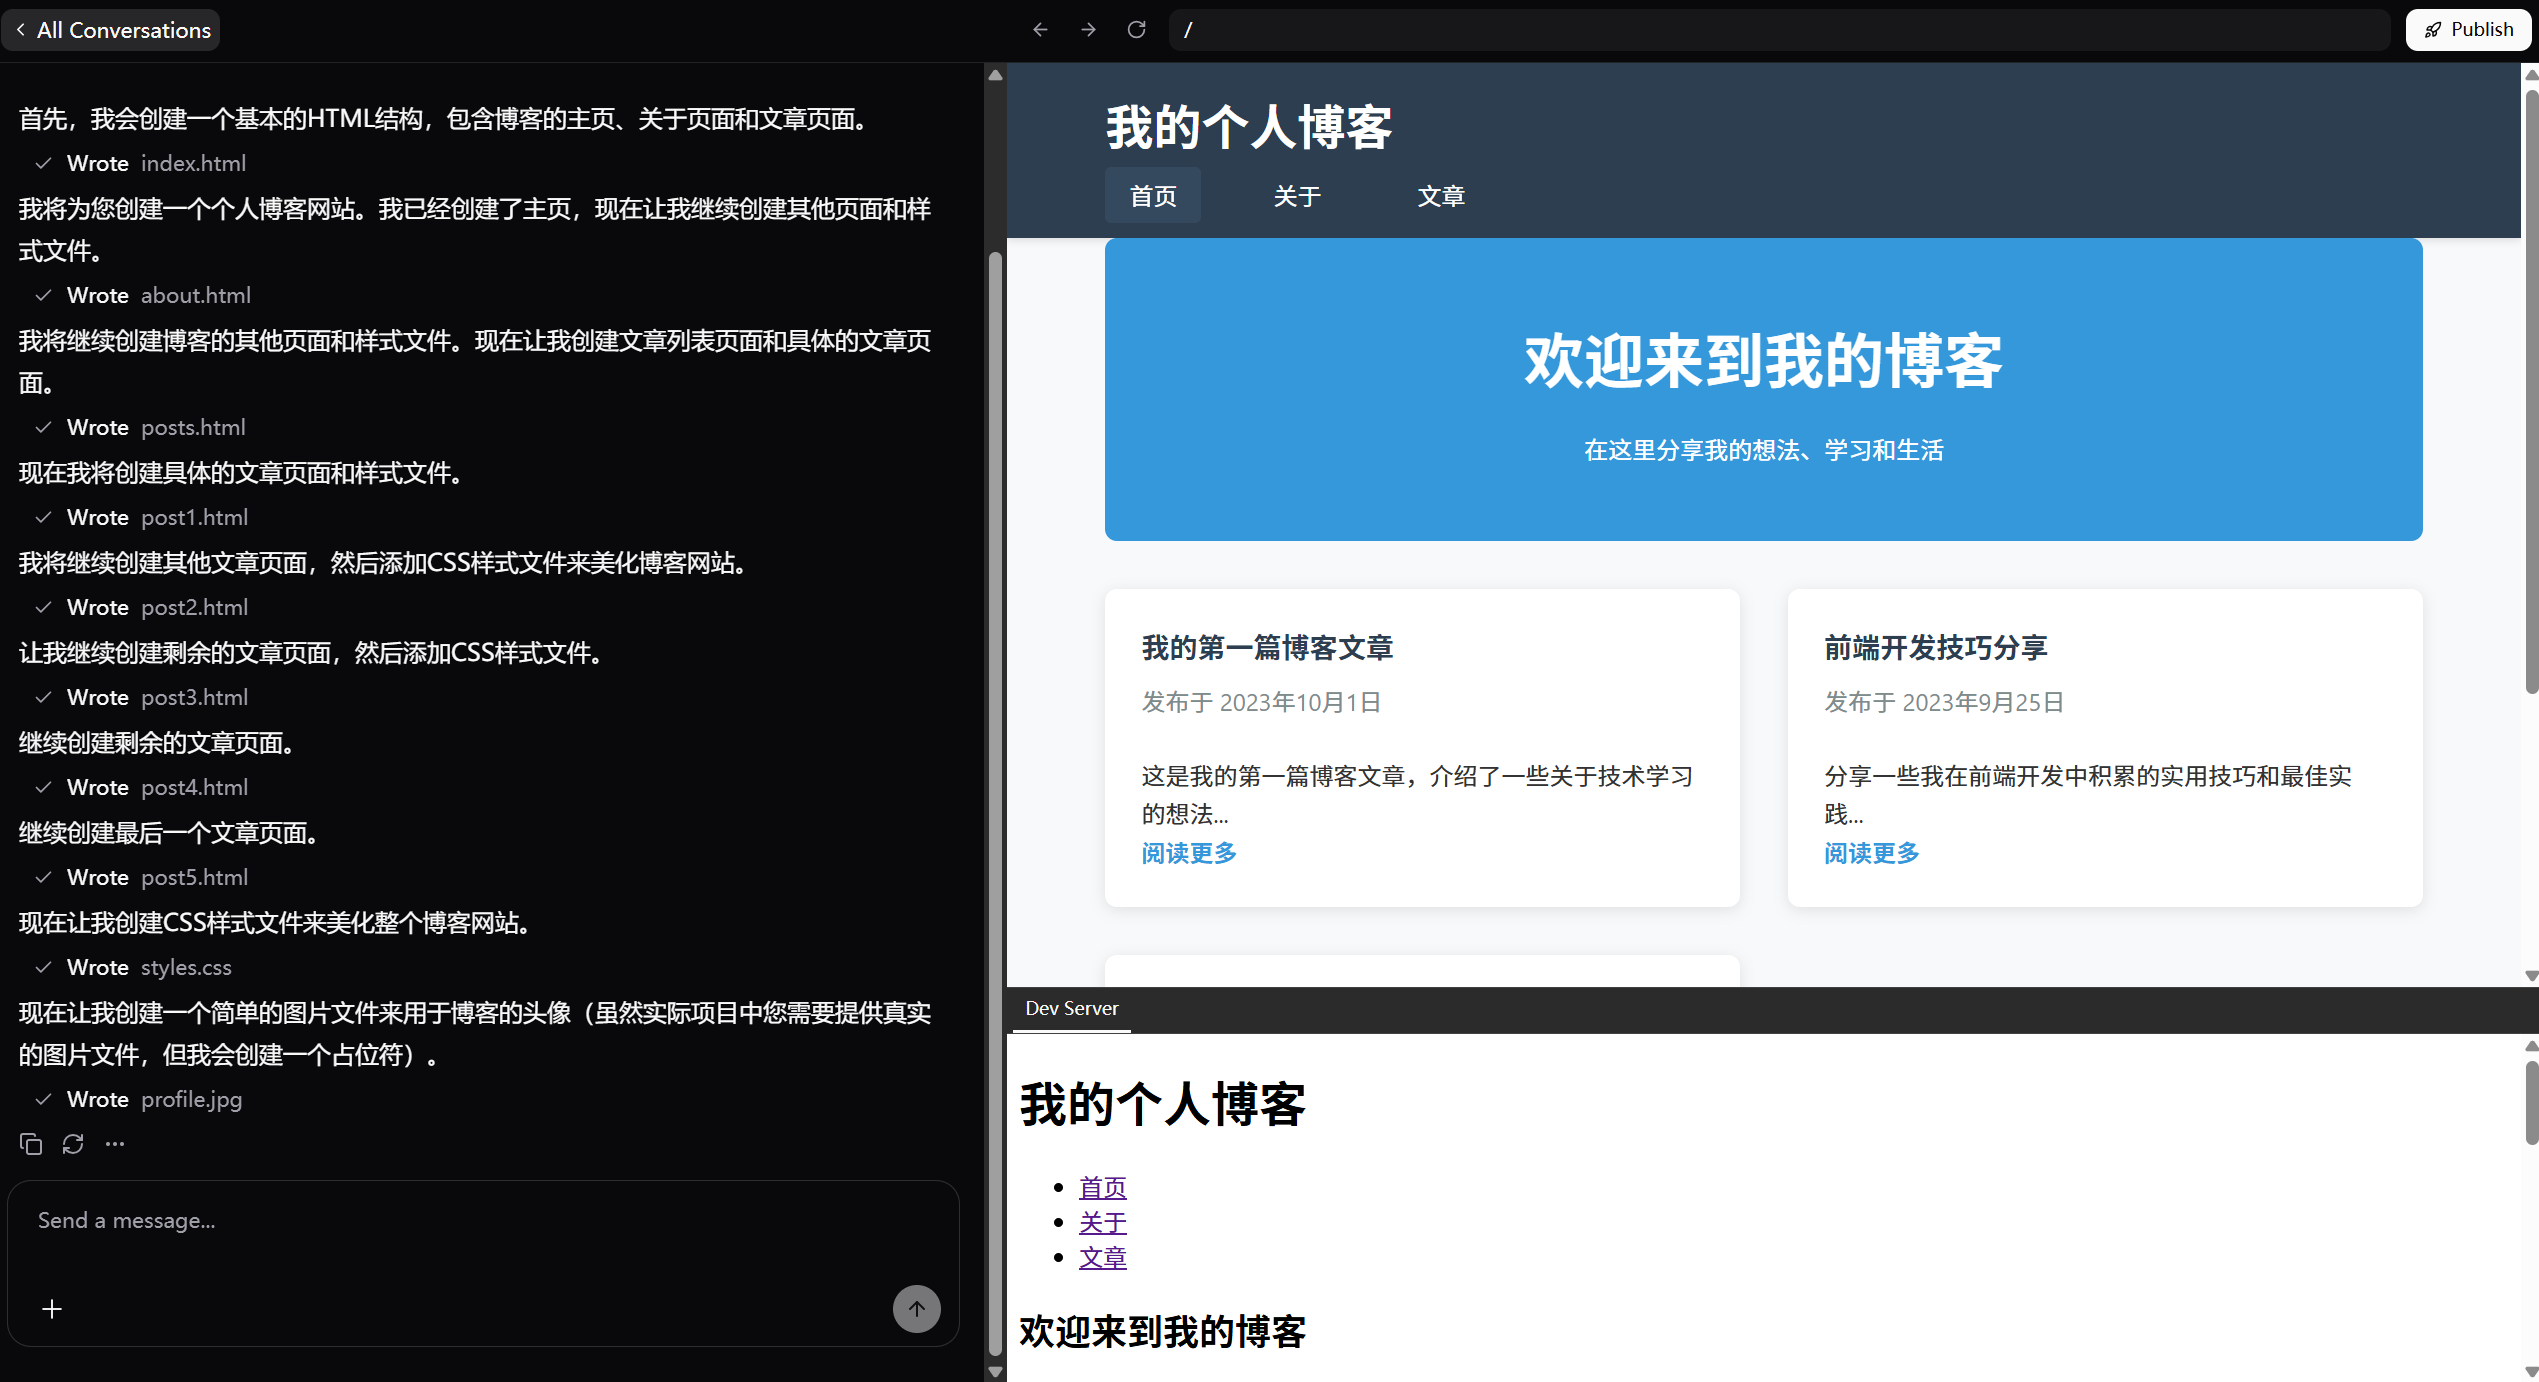Attach a file with the plus icon

click(x=51, y=1308)
